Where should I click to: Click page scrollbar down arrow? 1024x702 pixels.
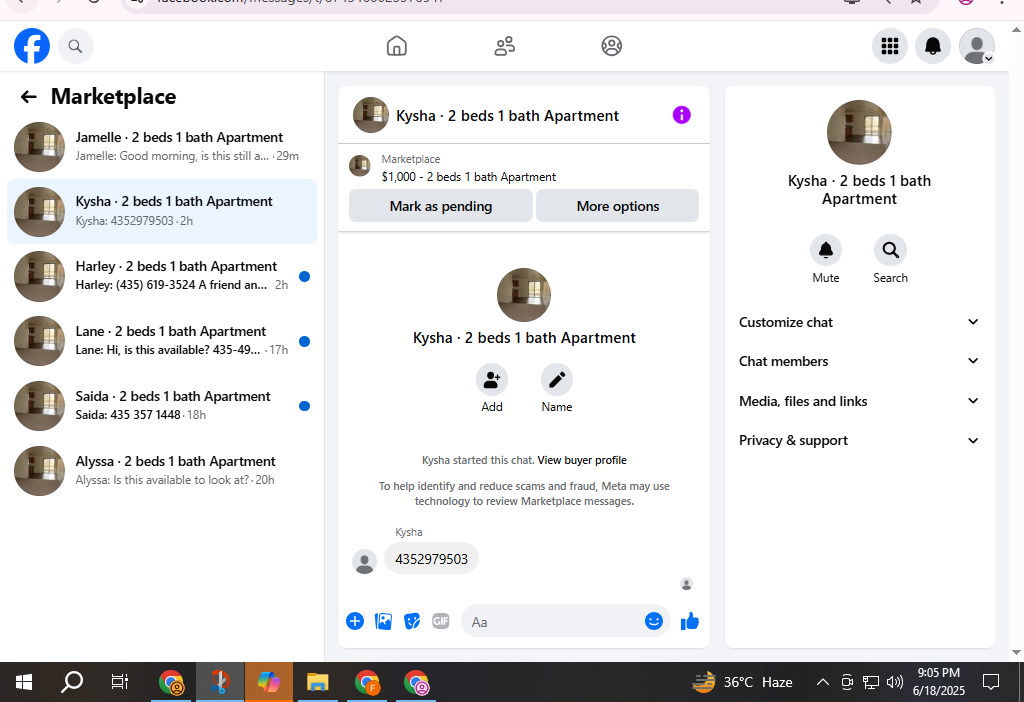tap(1016, 652)
